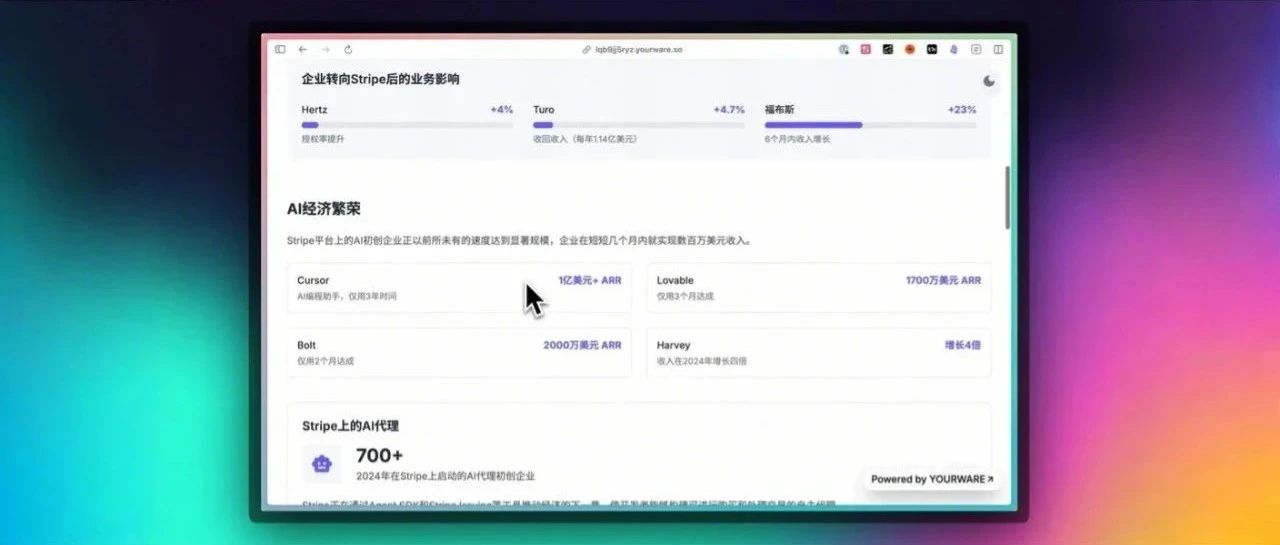Screen dimensions: 1280x545
Task: Open the purple bell extension icon
Action: [954, 49]
